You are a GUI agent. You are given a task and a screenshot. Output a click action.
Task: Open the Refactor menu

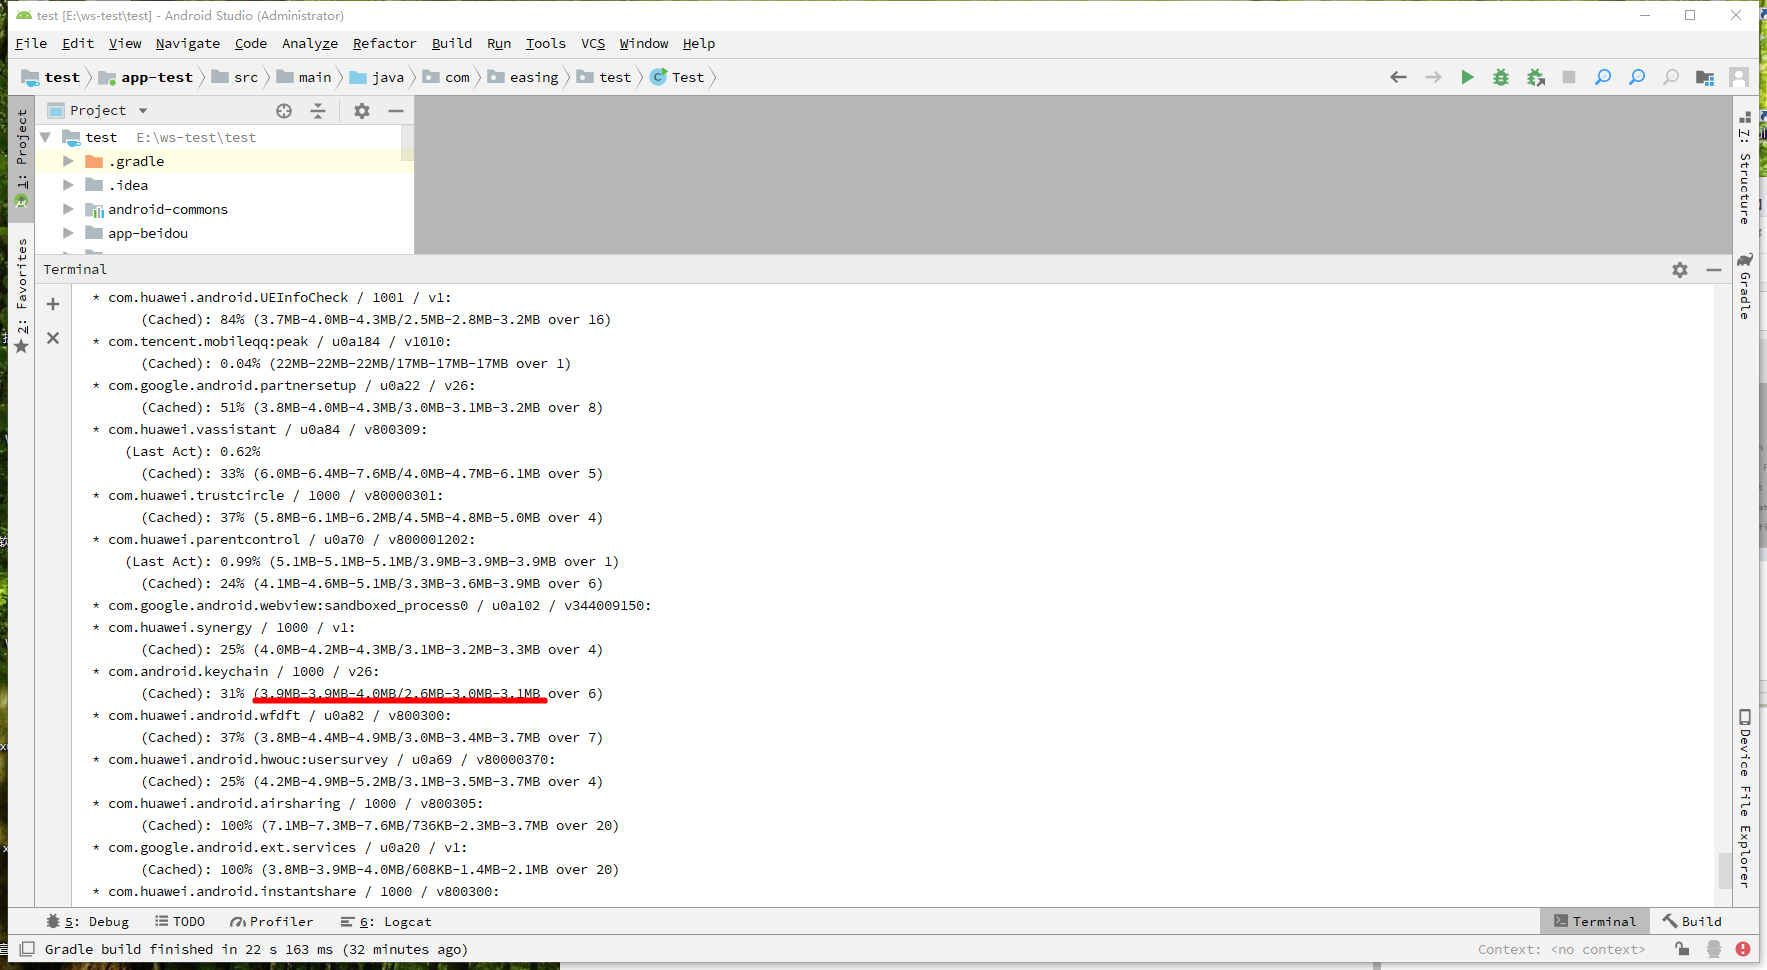[384, 44]
